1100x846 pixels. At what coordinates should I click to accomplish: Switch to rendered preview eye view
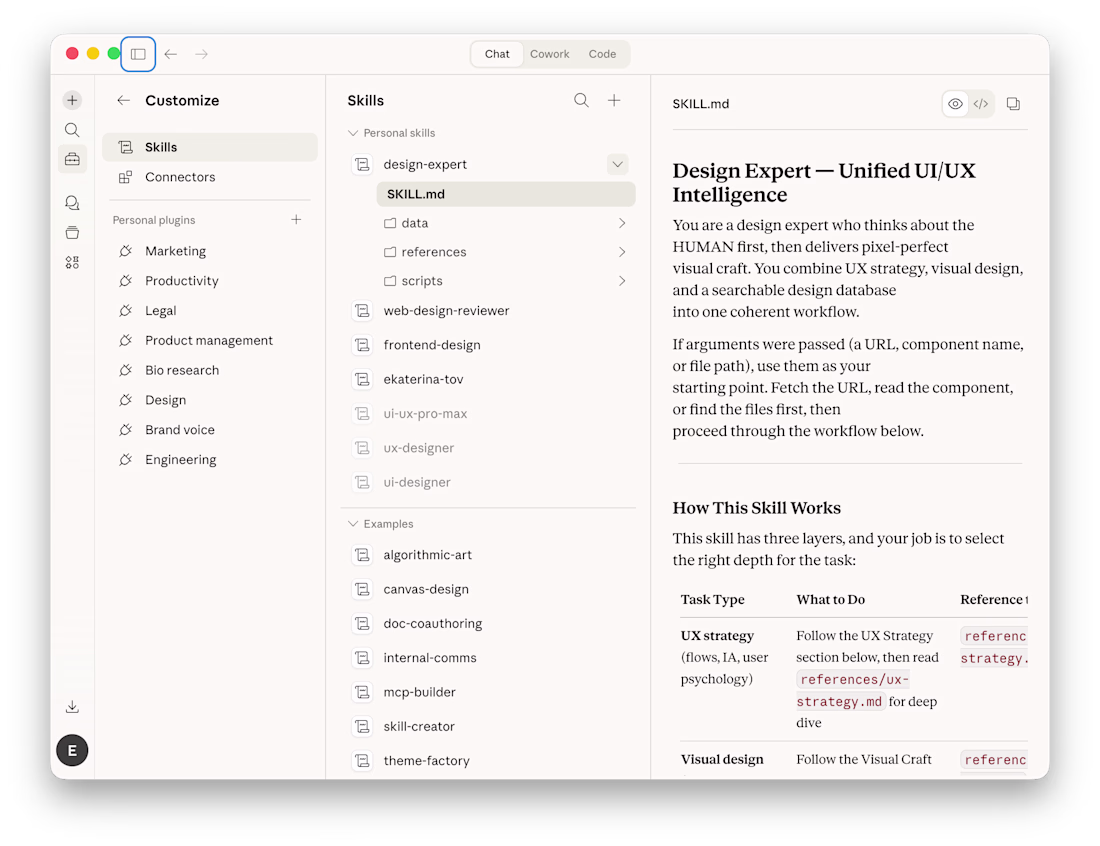point(956,104)
